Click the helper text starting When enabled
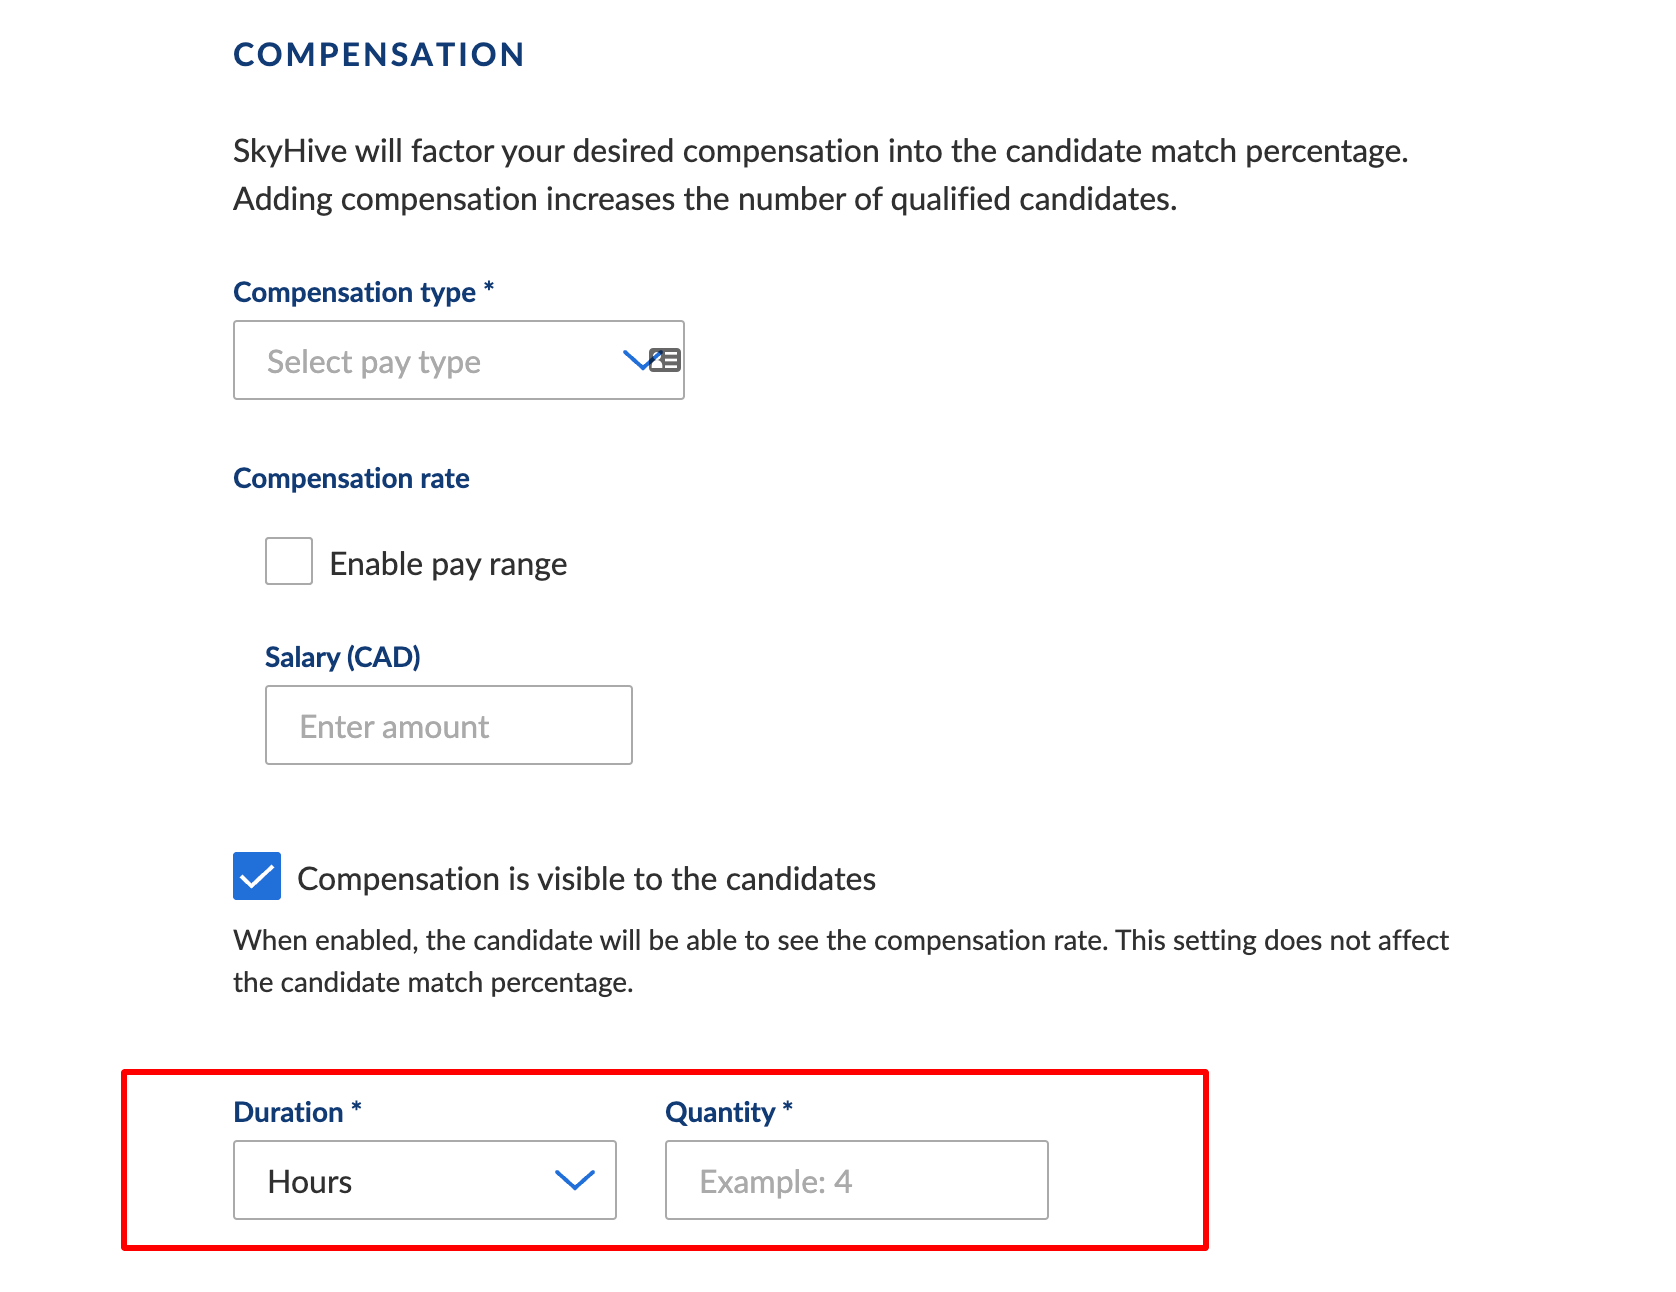The width and height of the screenshot is (1676, 1292). tap(841, 961)
